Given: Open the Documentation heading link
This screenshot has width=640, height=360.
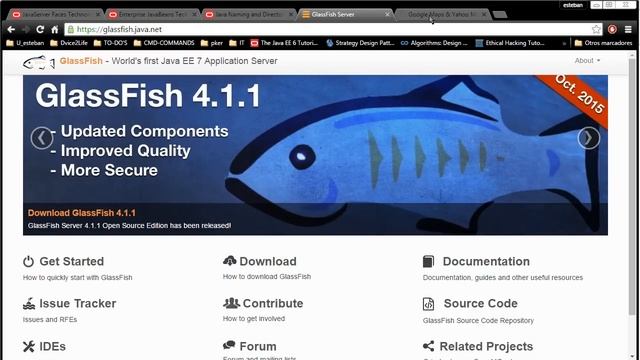Looking at the screenshot, I should [486, 262].
